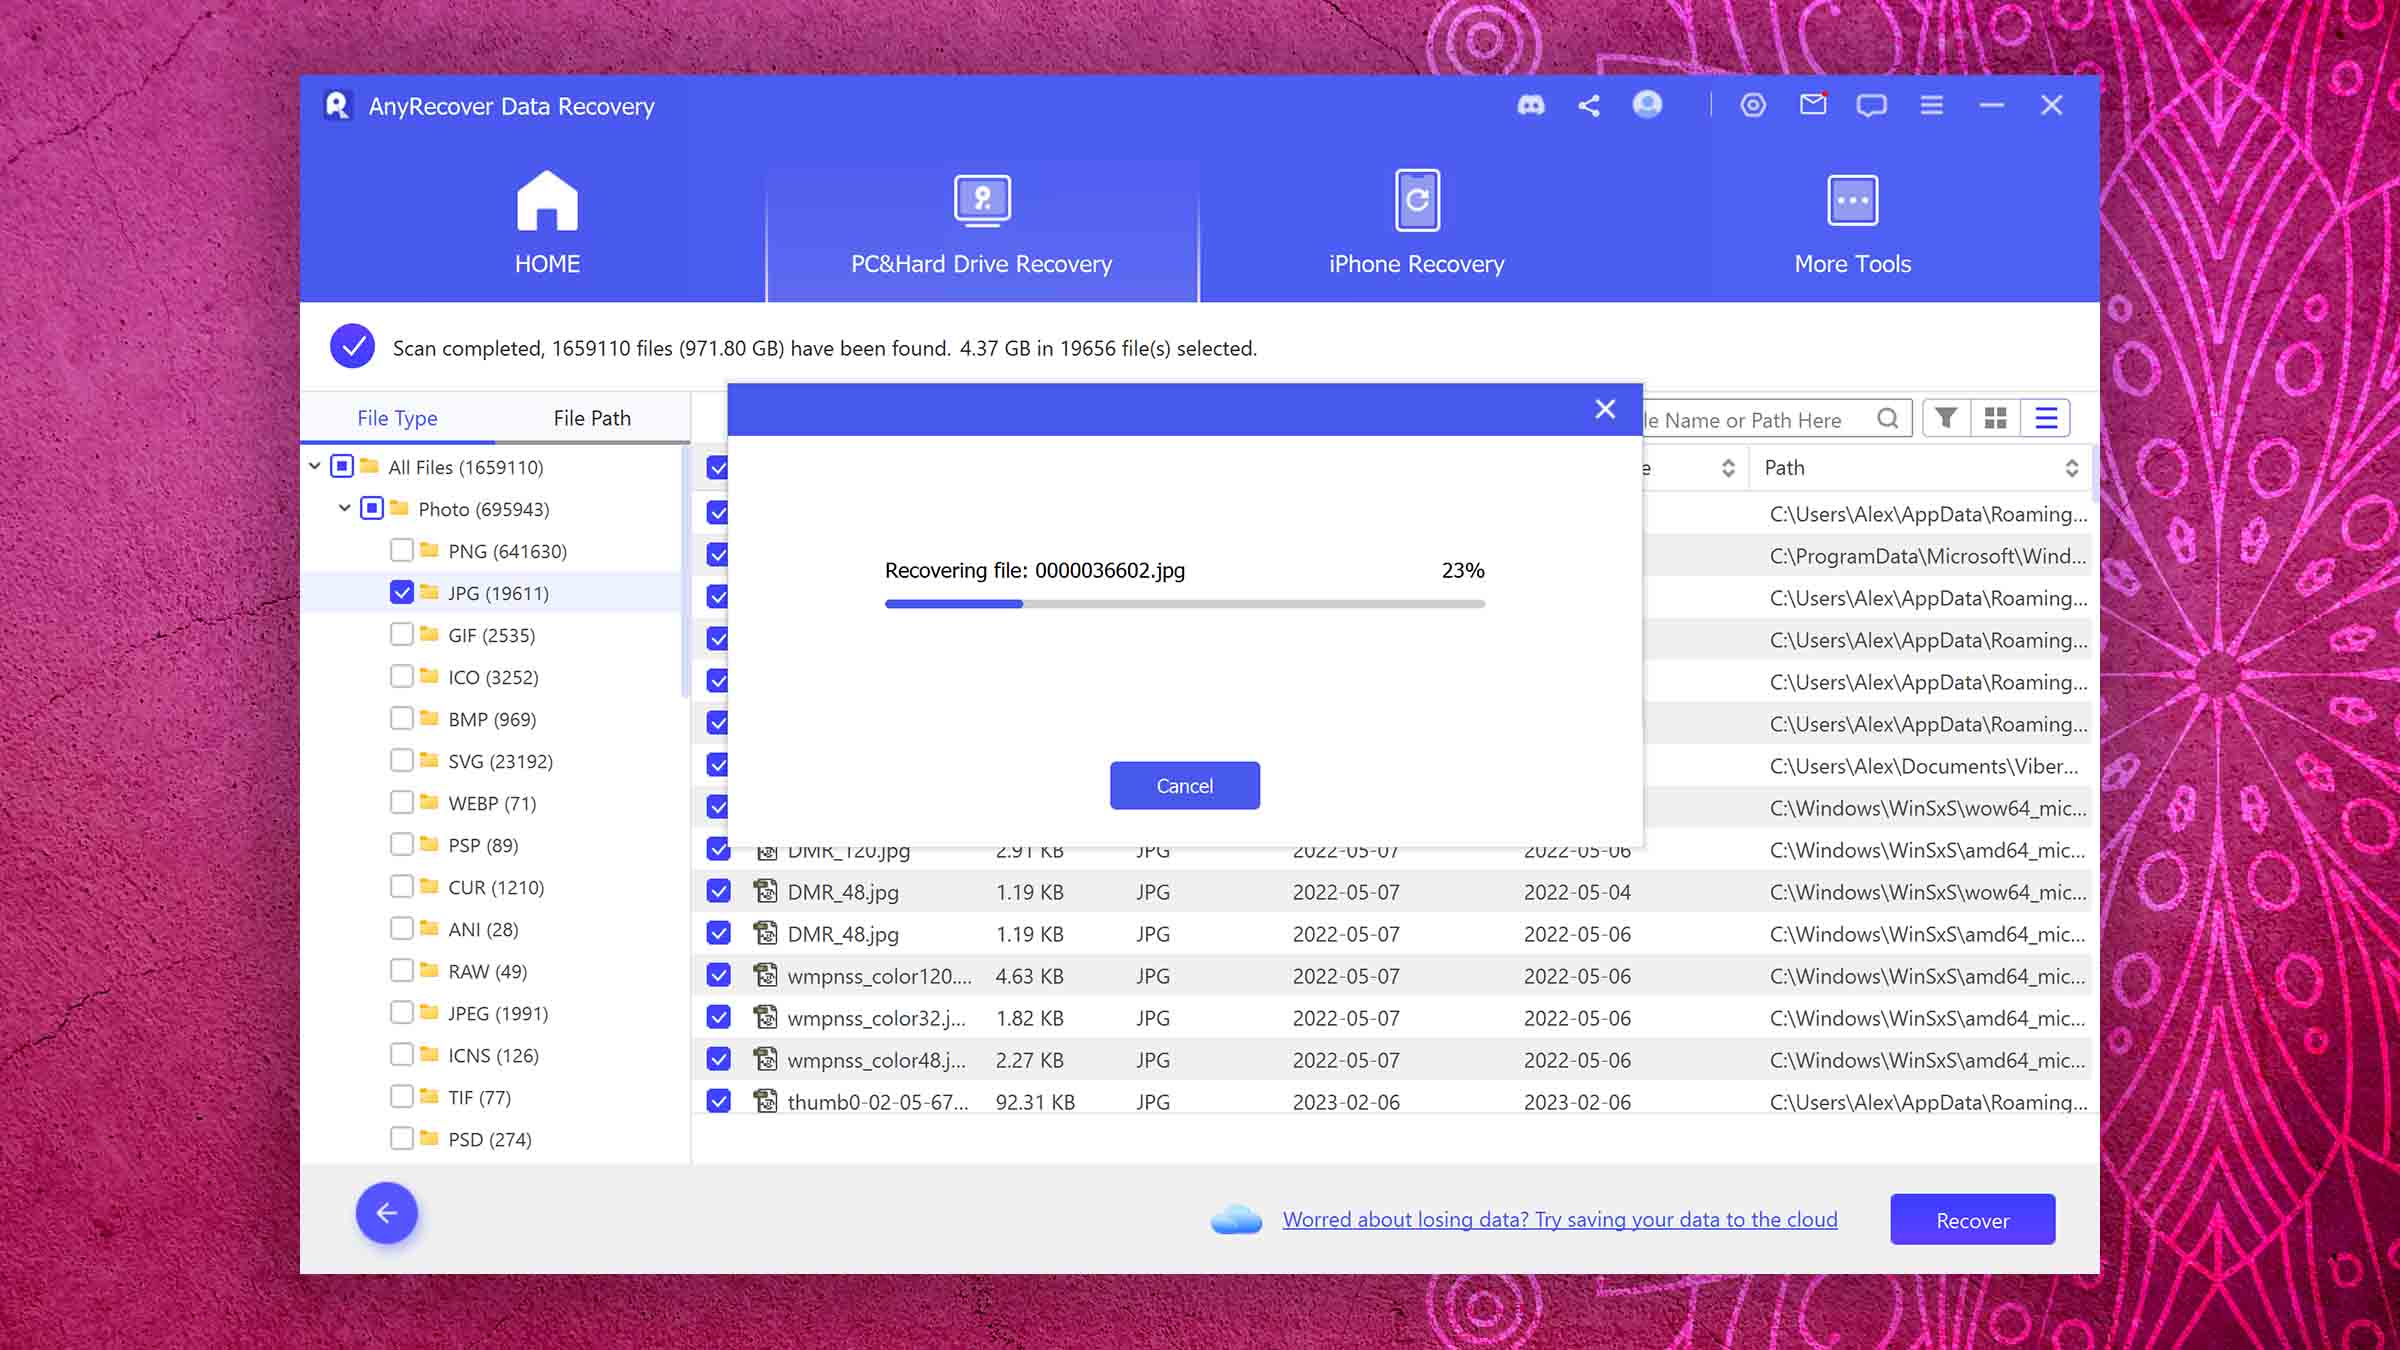Click the C:\Users\Alex\Documents\Viber path
The height and width of the screenshot is (1350, 2400).
(x=1924, y=766)
